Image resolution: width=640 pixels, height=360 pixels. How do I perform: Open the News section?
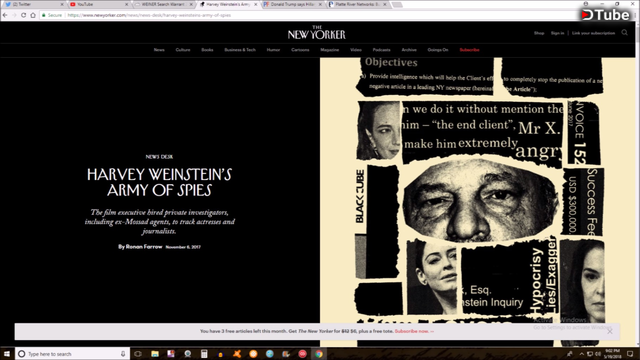[159, 50]
